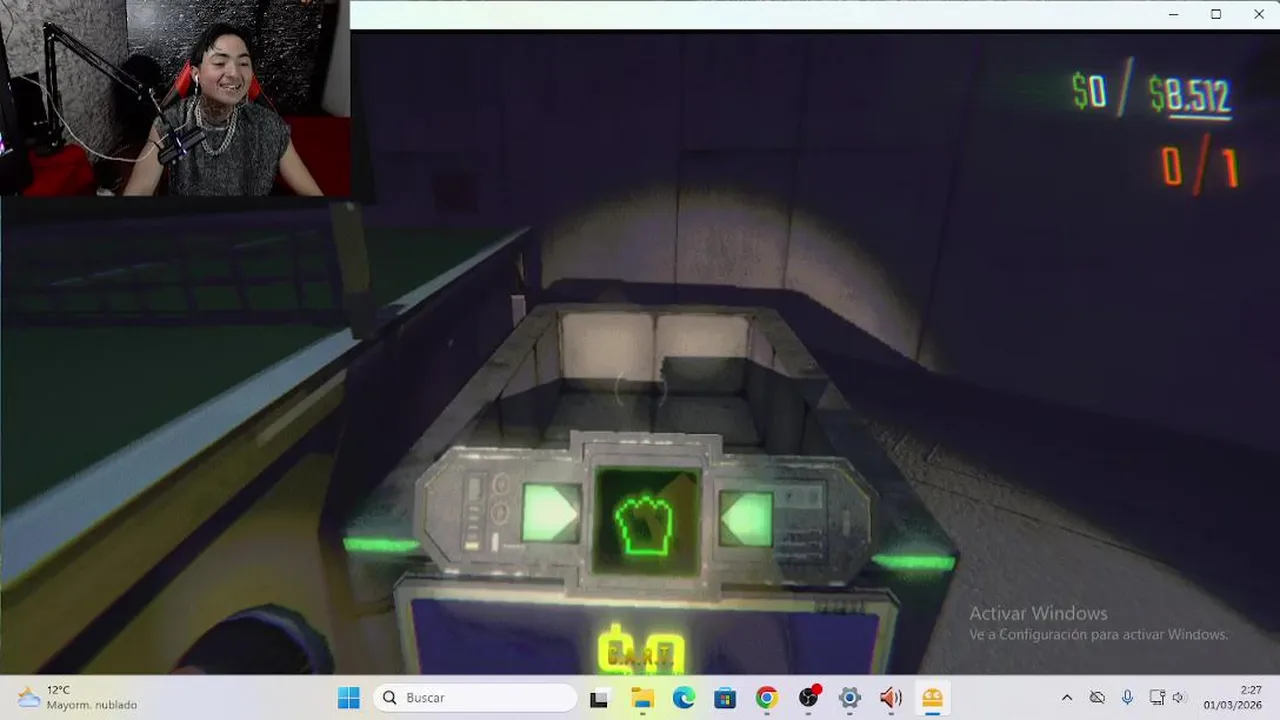Click the streamer webcam overlay
The height and width of the screenshot is (720, 1280).
[175, 98]
